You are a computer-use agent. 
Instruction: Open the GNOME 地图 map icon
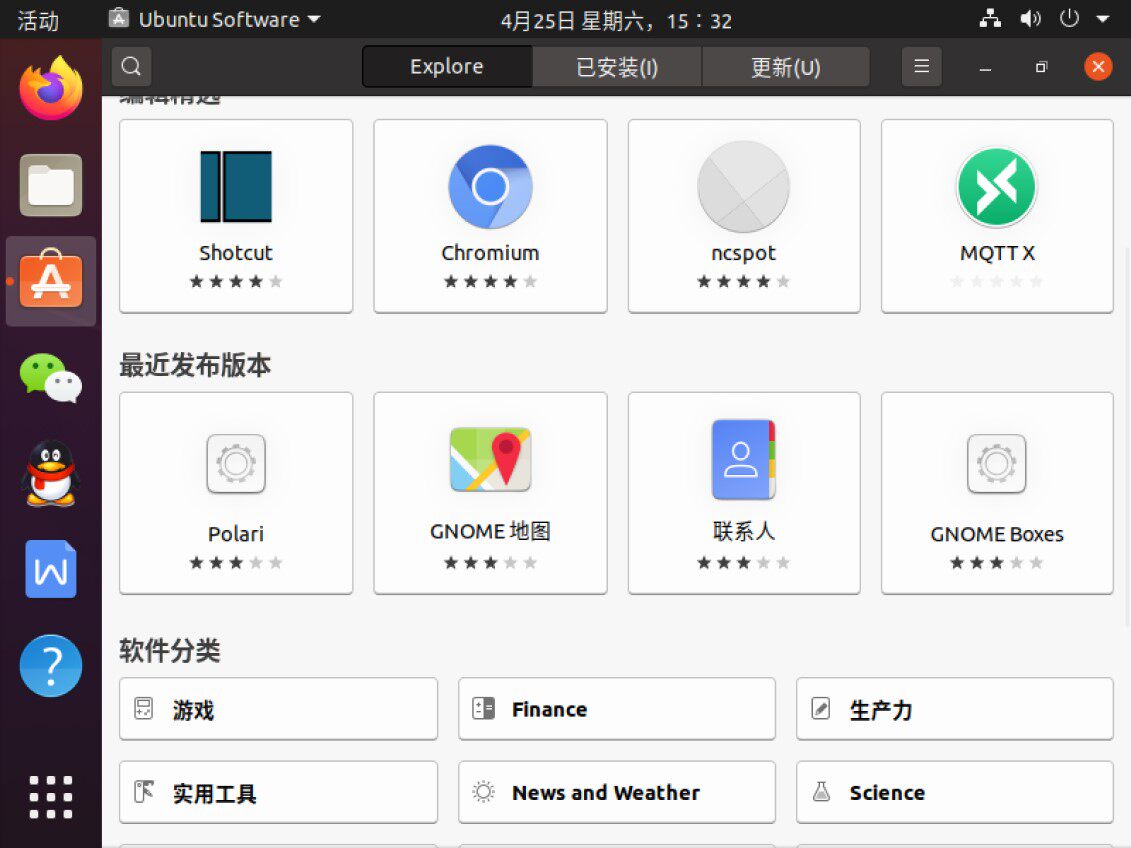pos(490,459)
